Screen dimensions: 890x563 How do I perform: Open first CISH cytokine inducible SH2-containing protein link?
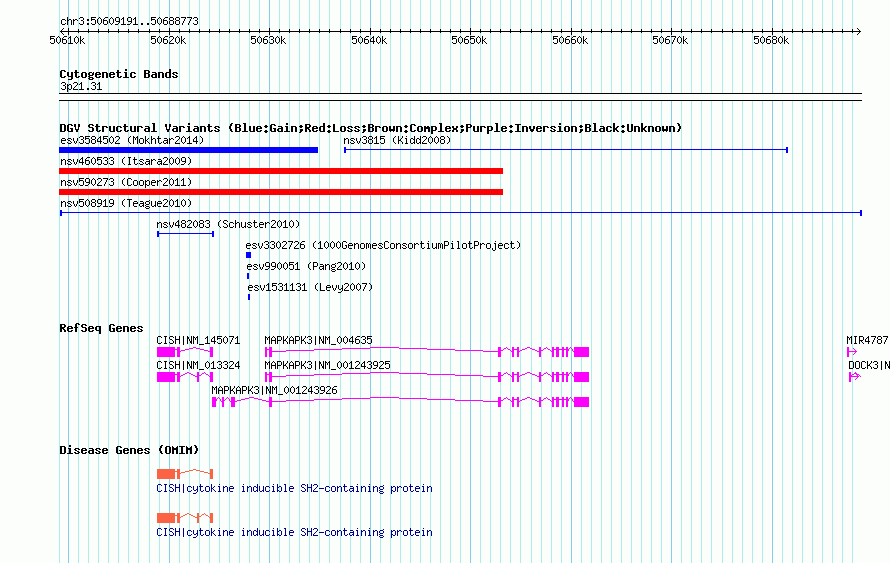coord(294,489)
